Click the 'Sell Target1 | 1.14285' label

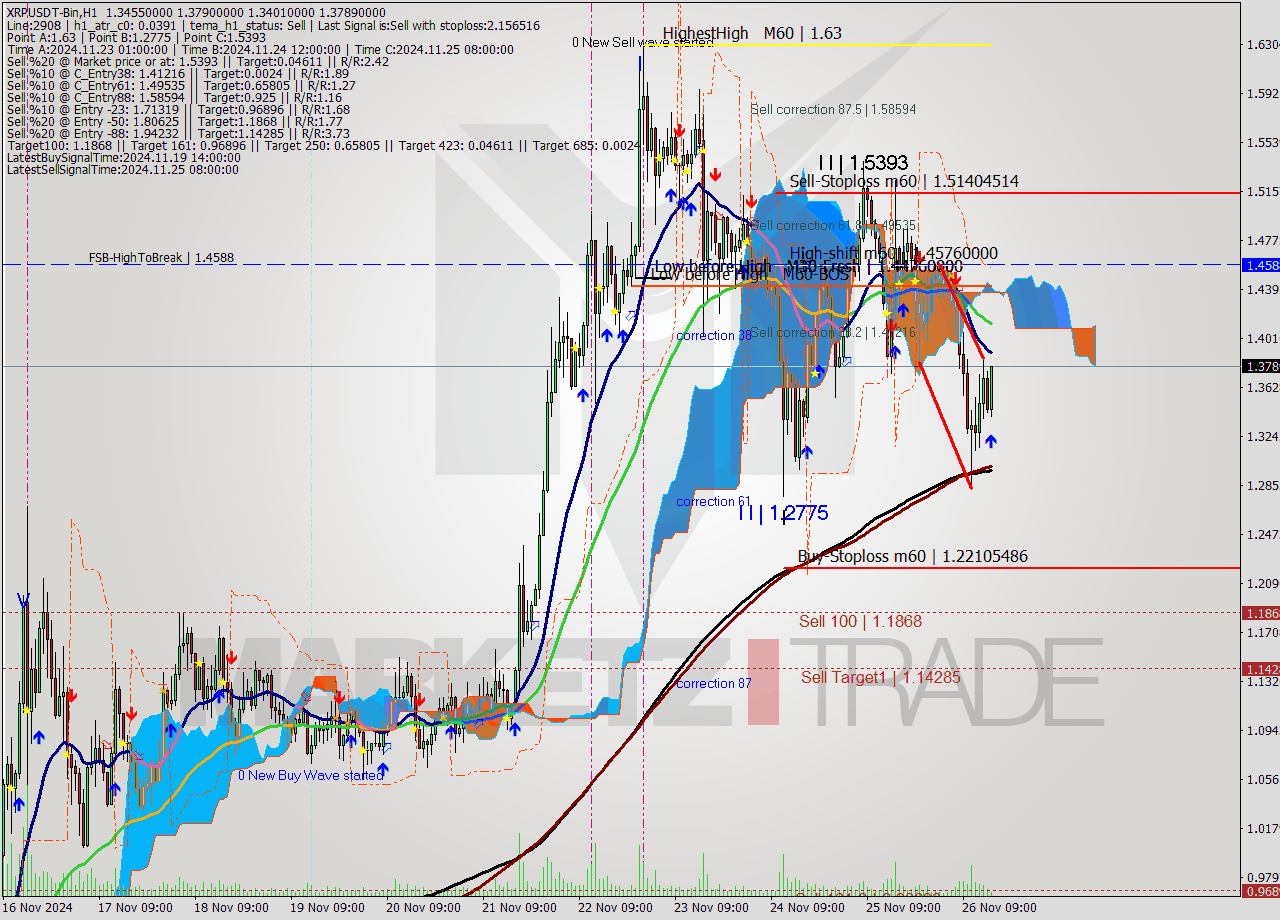coord(880,677)
